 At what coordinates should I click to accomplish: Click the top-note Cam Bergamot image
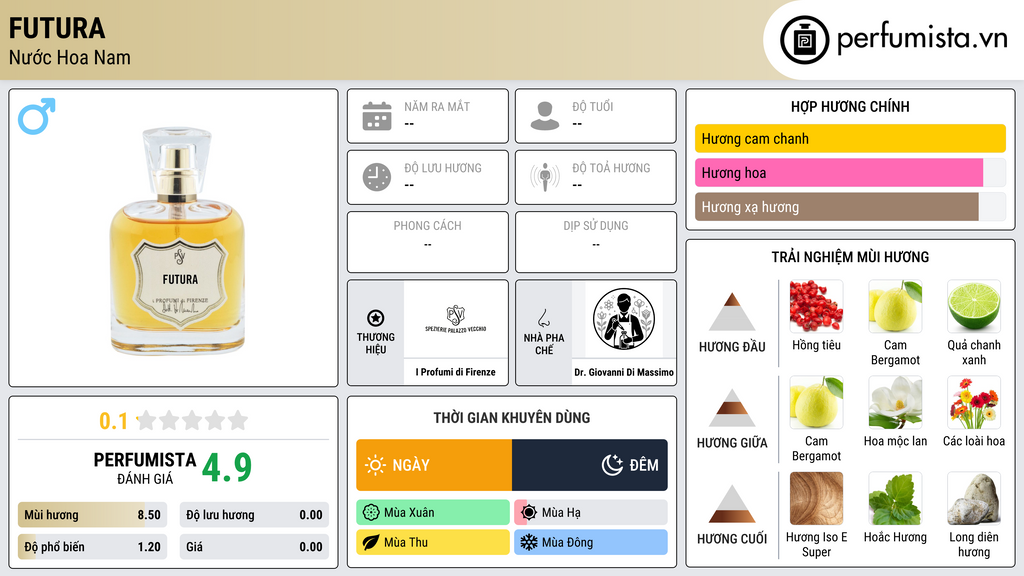click(895, 306)
